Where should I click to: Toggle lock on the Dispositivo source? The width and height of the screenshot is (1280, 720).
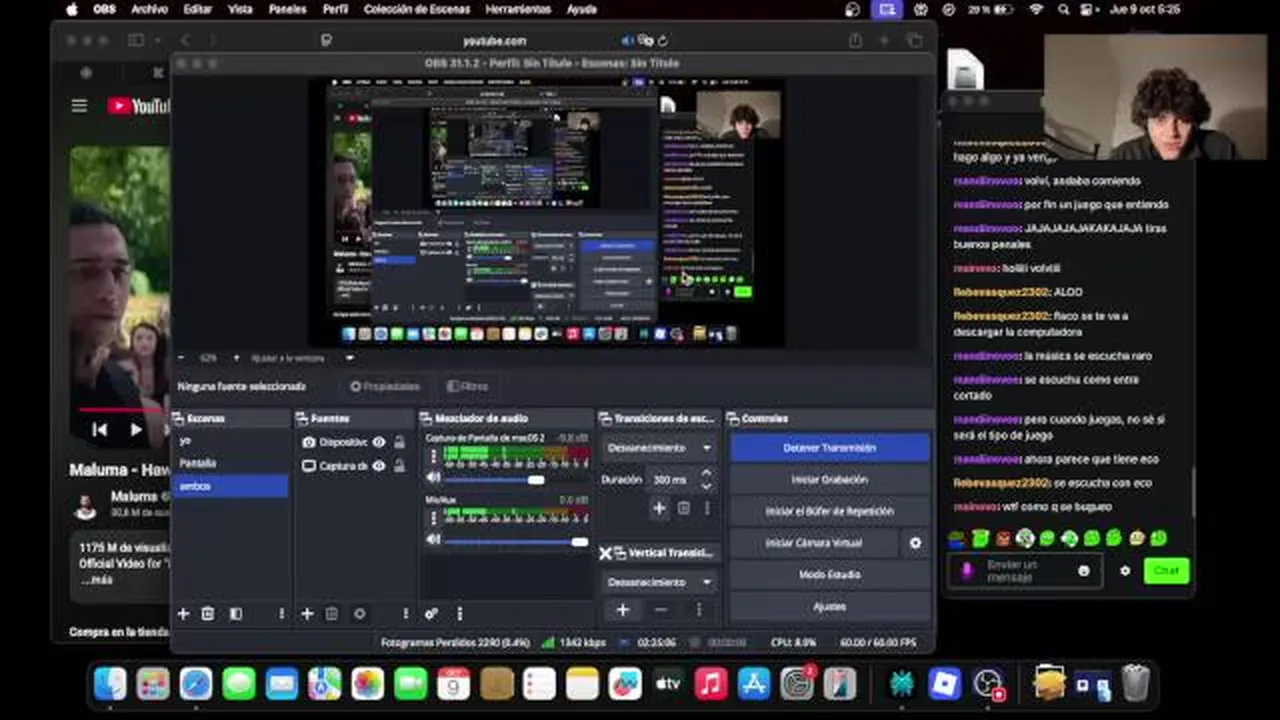click(400, 442)
